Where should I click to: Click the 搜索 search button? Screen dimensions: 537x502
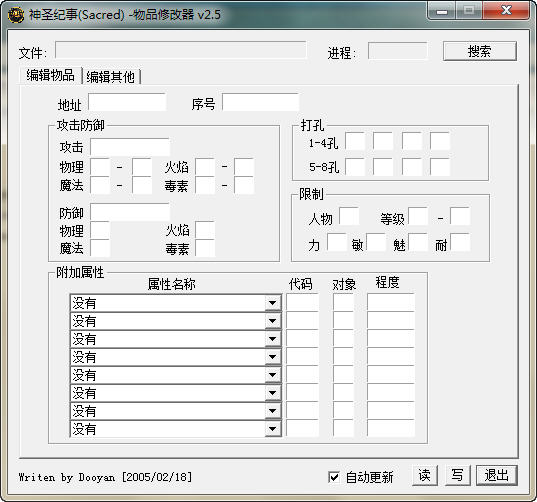click(x=479, y=51)
